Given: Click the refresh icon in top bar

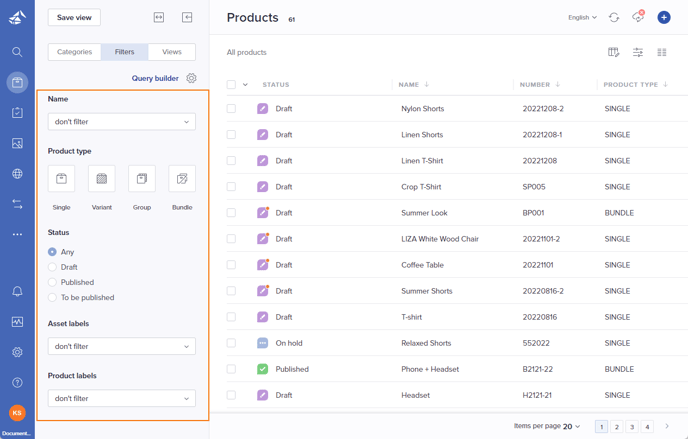Looking at the screenshot, I should [x=614, y=18].
